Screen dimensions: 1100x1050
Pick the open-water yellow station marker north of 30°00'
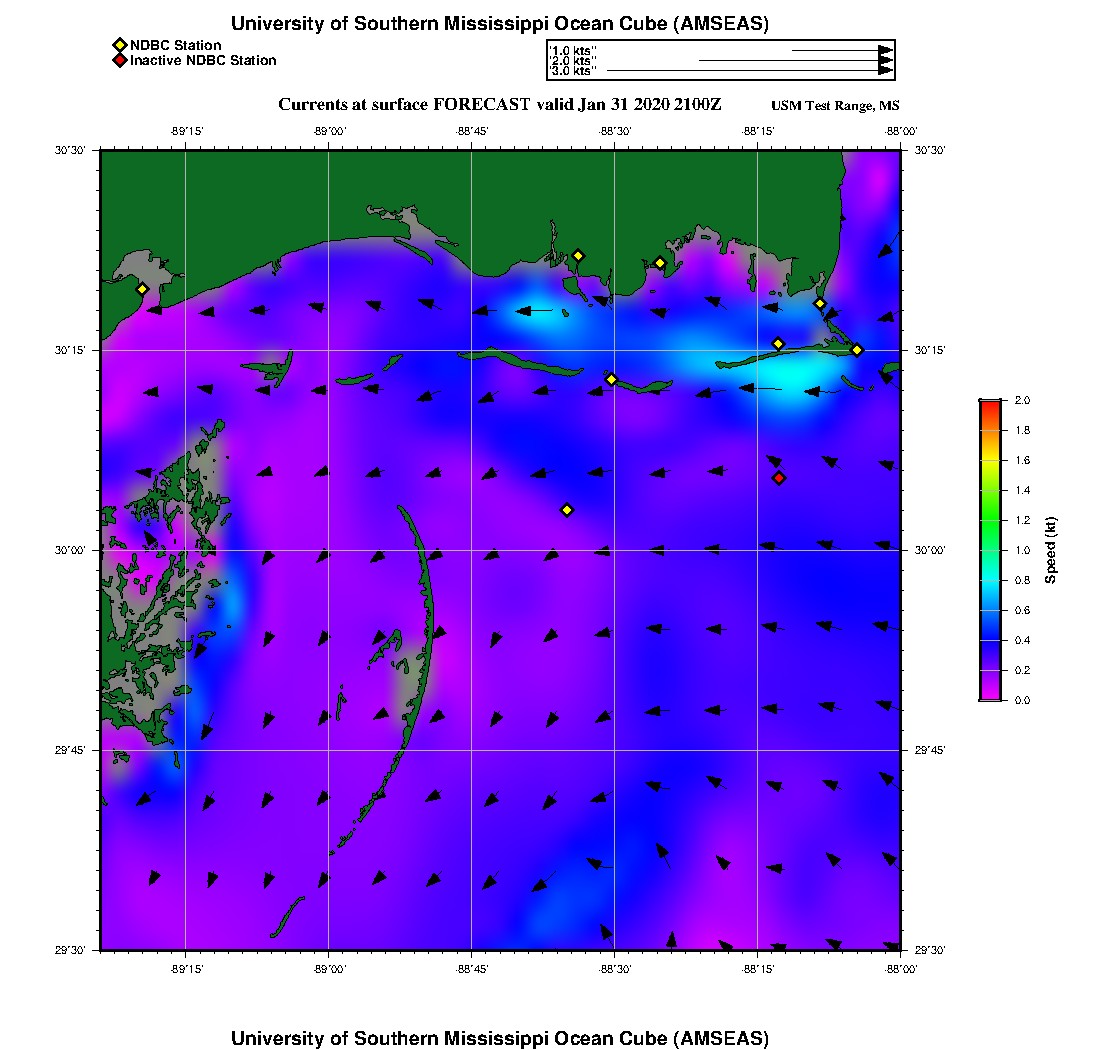coord(568,510)
